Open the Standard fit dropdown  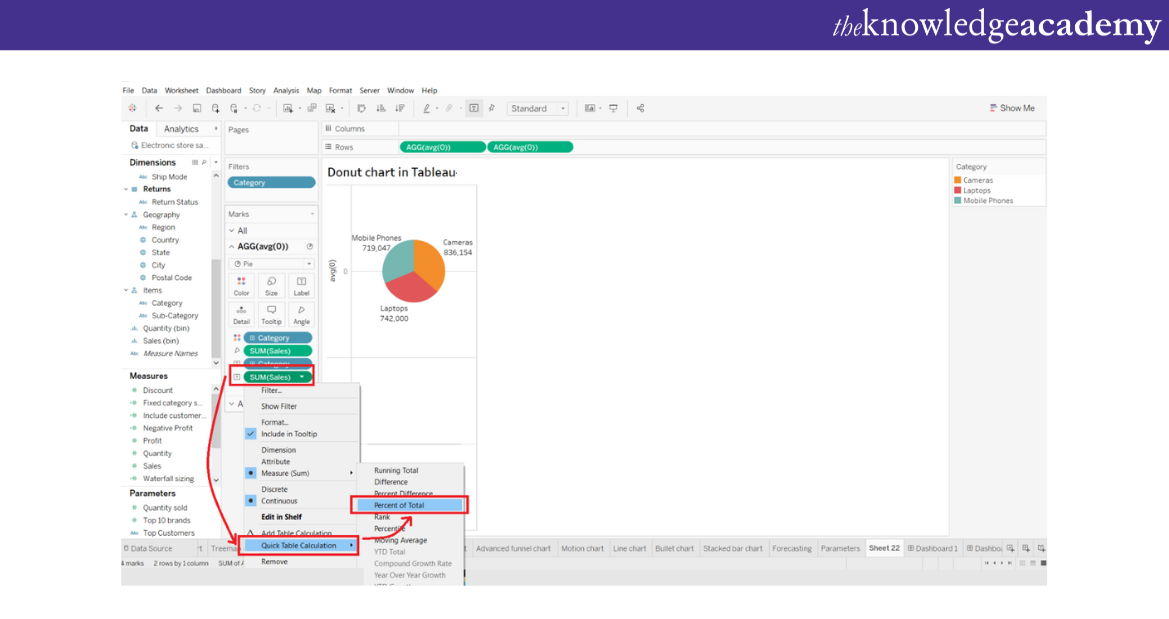pos(538,108)
